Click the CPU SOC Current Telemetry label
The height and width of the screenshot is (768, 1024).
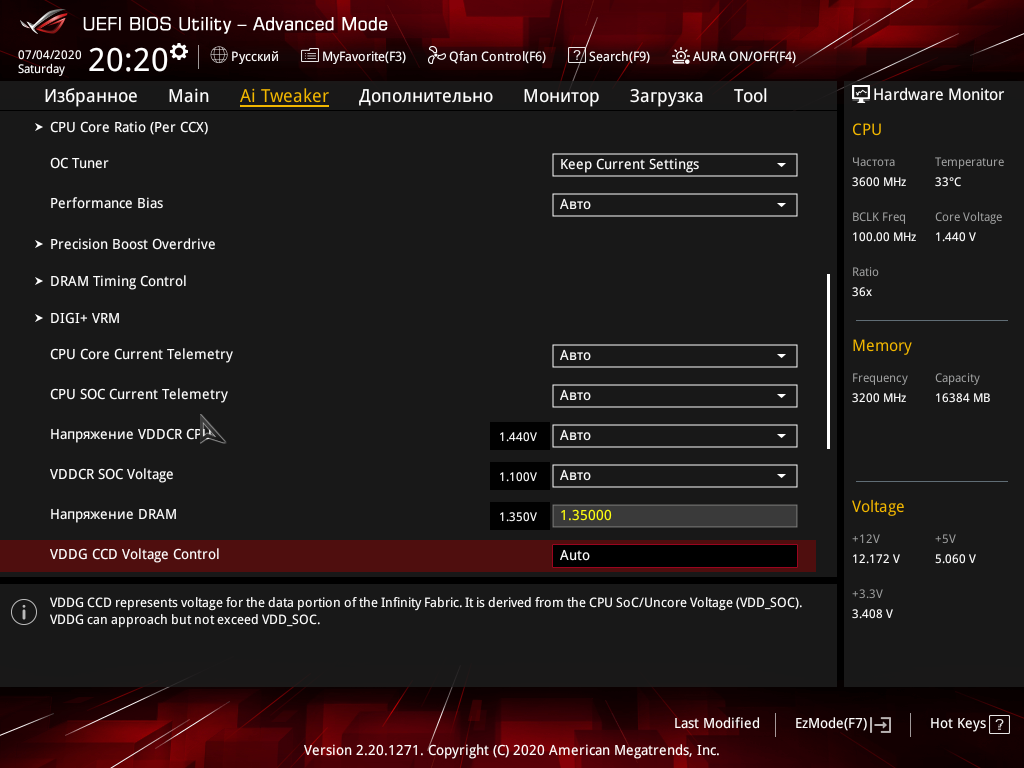coord(138,394)
